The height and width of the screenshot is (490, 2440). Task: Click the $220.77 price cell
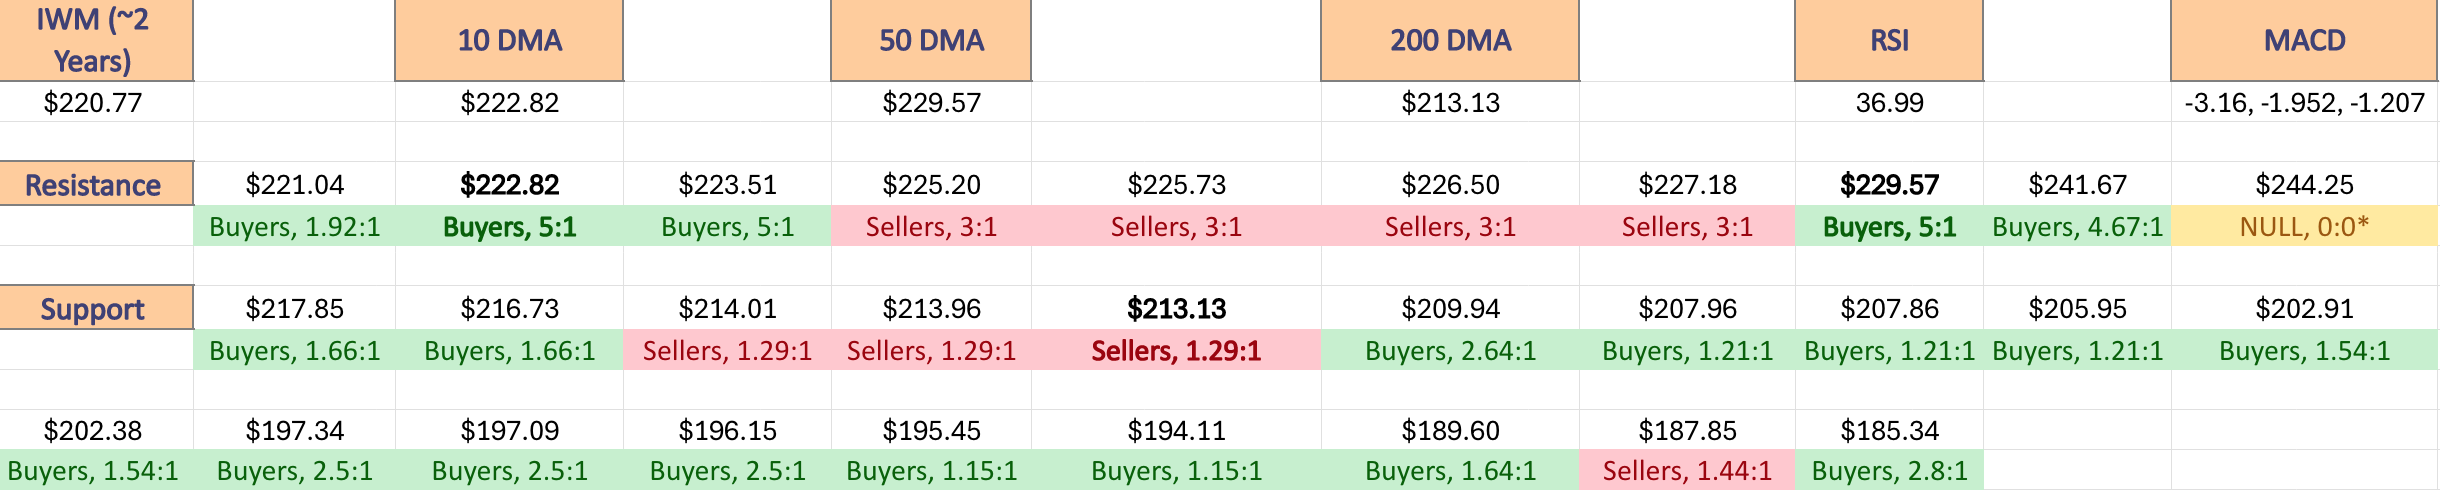96,102
